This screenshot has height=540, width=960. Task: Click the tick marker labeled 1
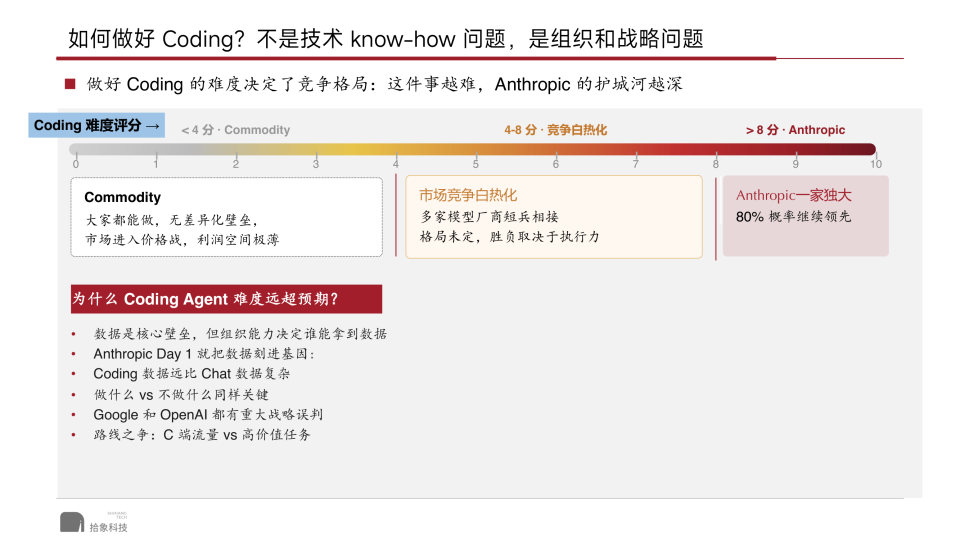coord(156,163)
